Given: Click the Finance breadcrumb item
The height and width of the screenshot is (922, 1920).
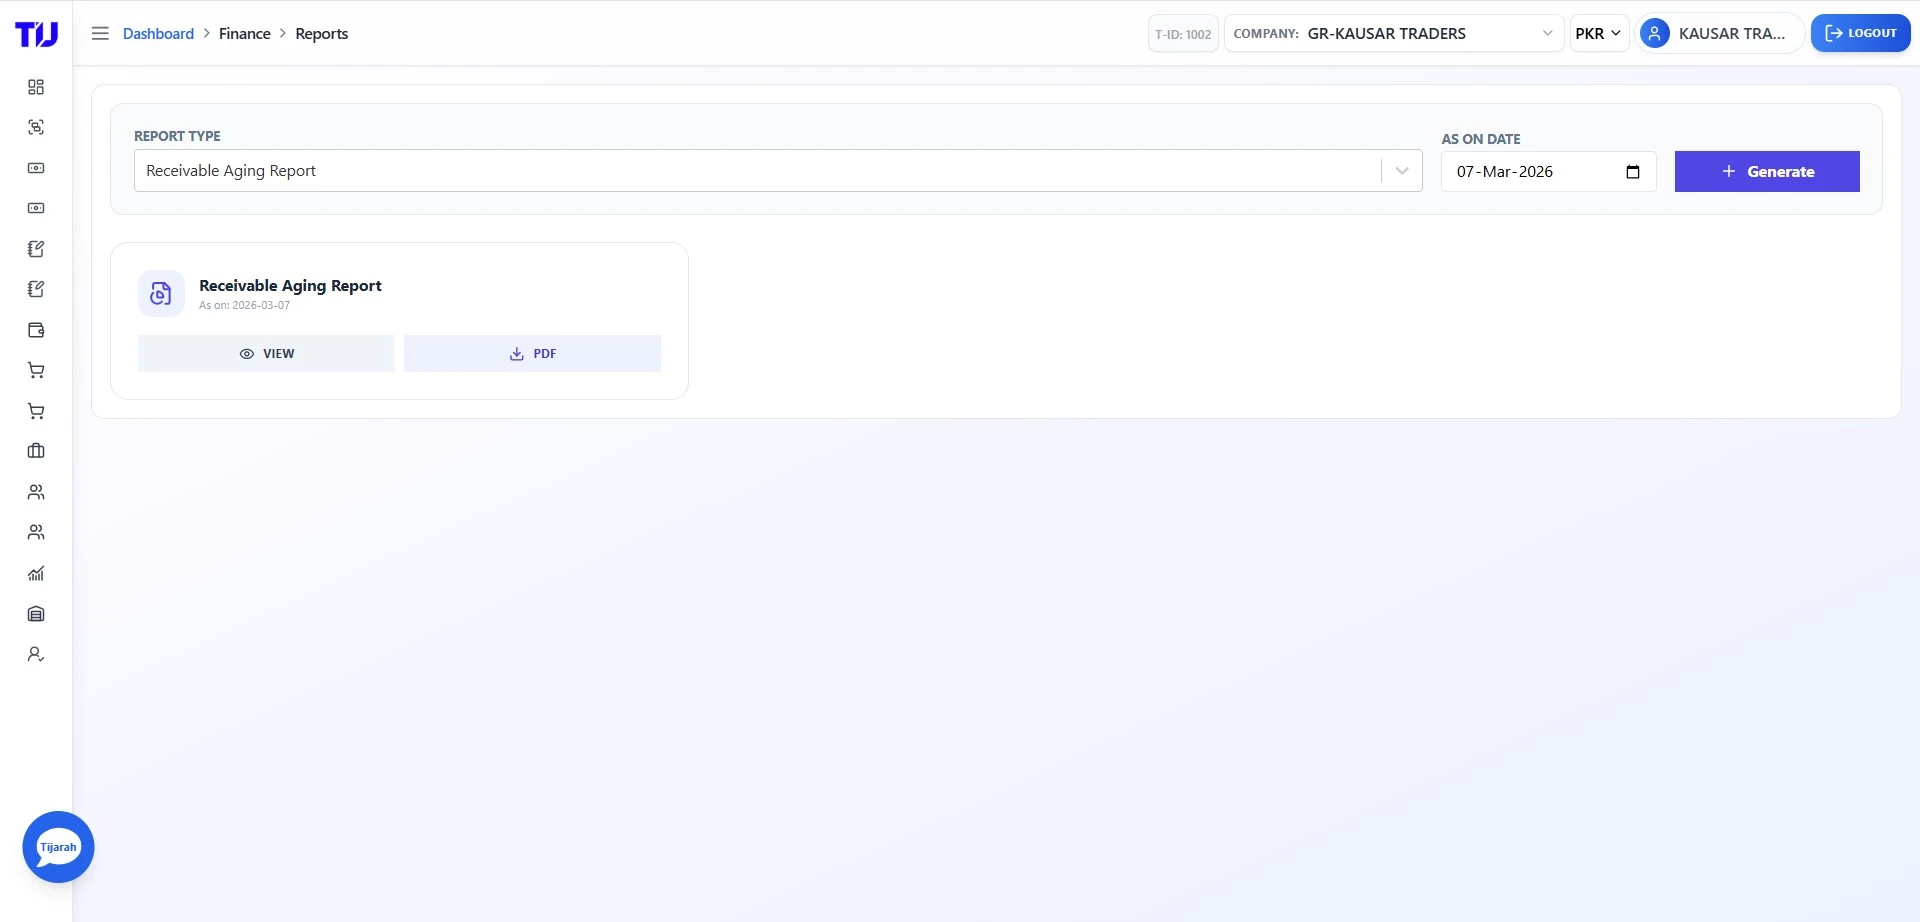Looking at the screenshot, I should 245,33.
